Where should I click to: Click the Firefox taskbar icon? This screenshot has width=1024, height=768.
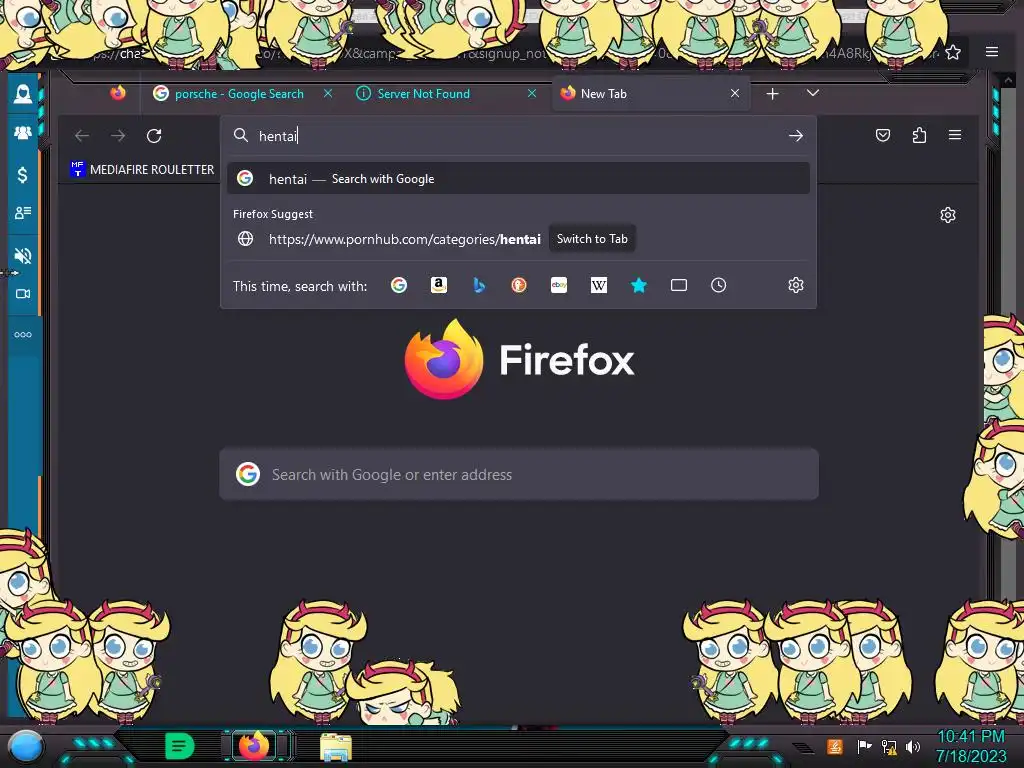(x=255, y=746)
